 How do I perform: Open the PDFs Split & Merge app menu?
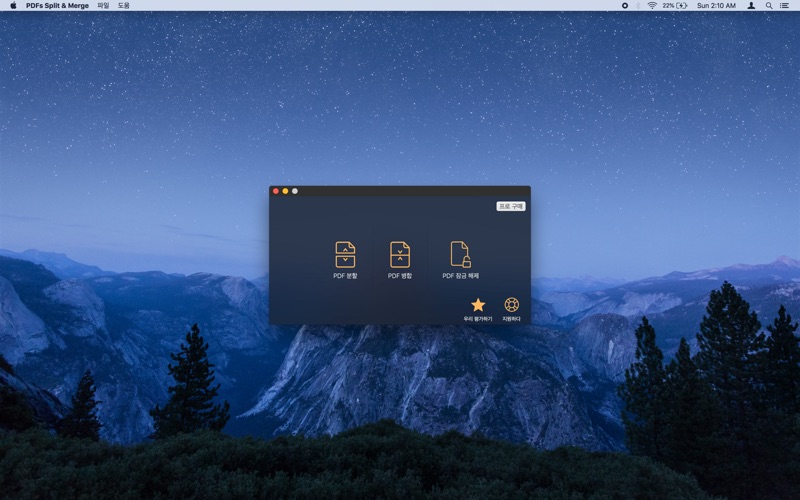[57, 6]
